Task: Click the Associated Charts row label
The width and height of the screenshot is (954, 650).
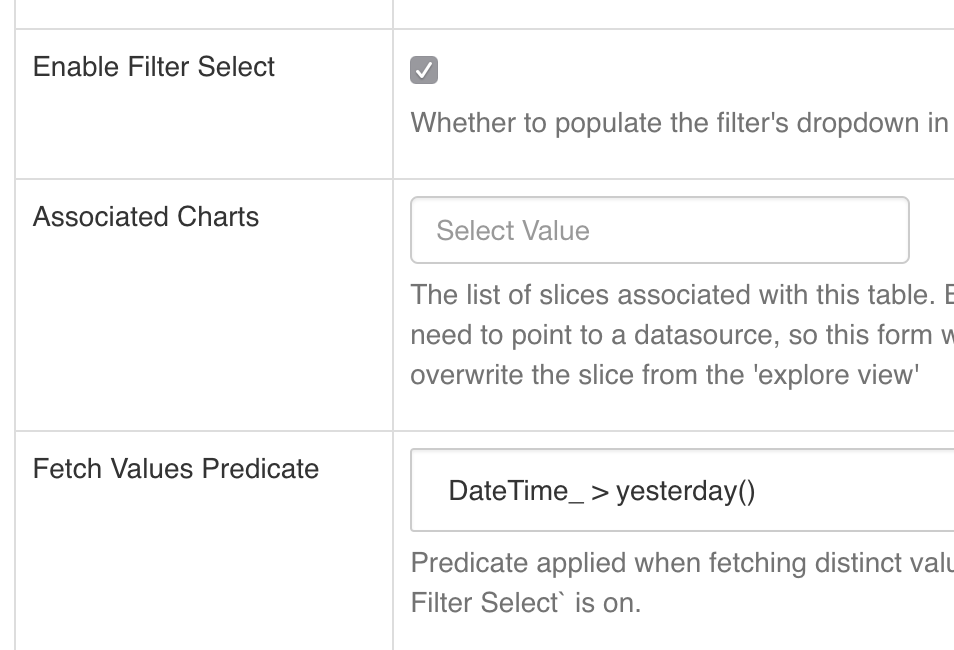Action: click(x=145, y=217)
